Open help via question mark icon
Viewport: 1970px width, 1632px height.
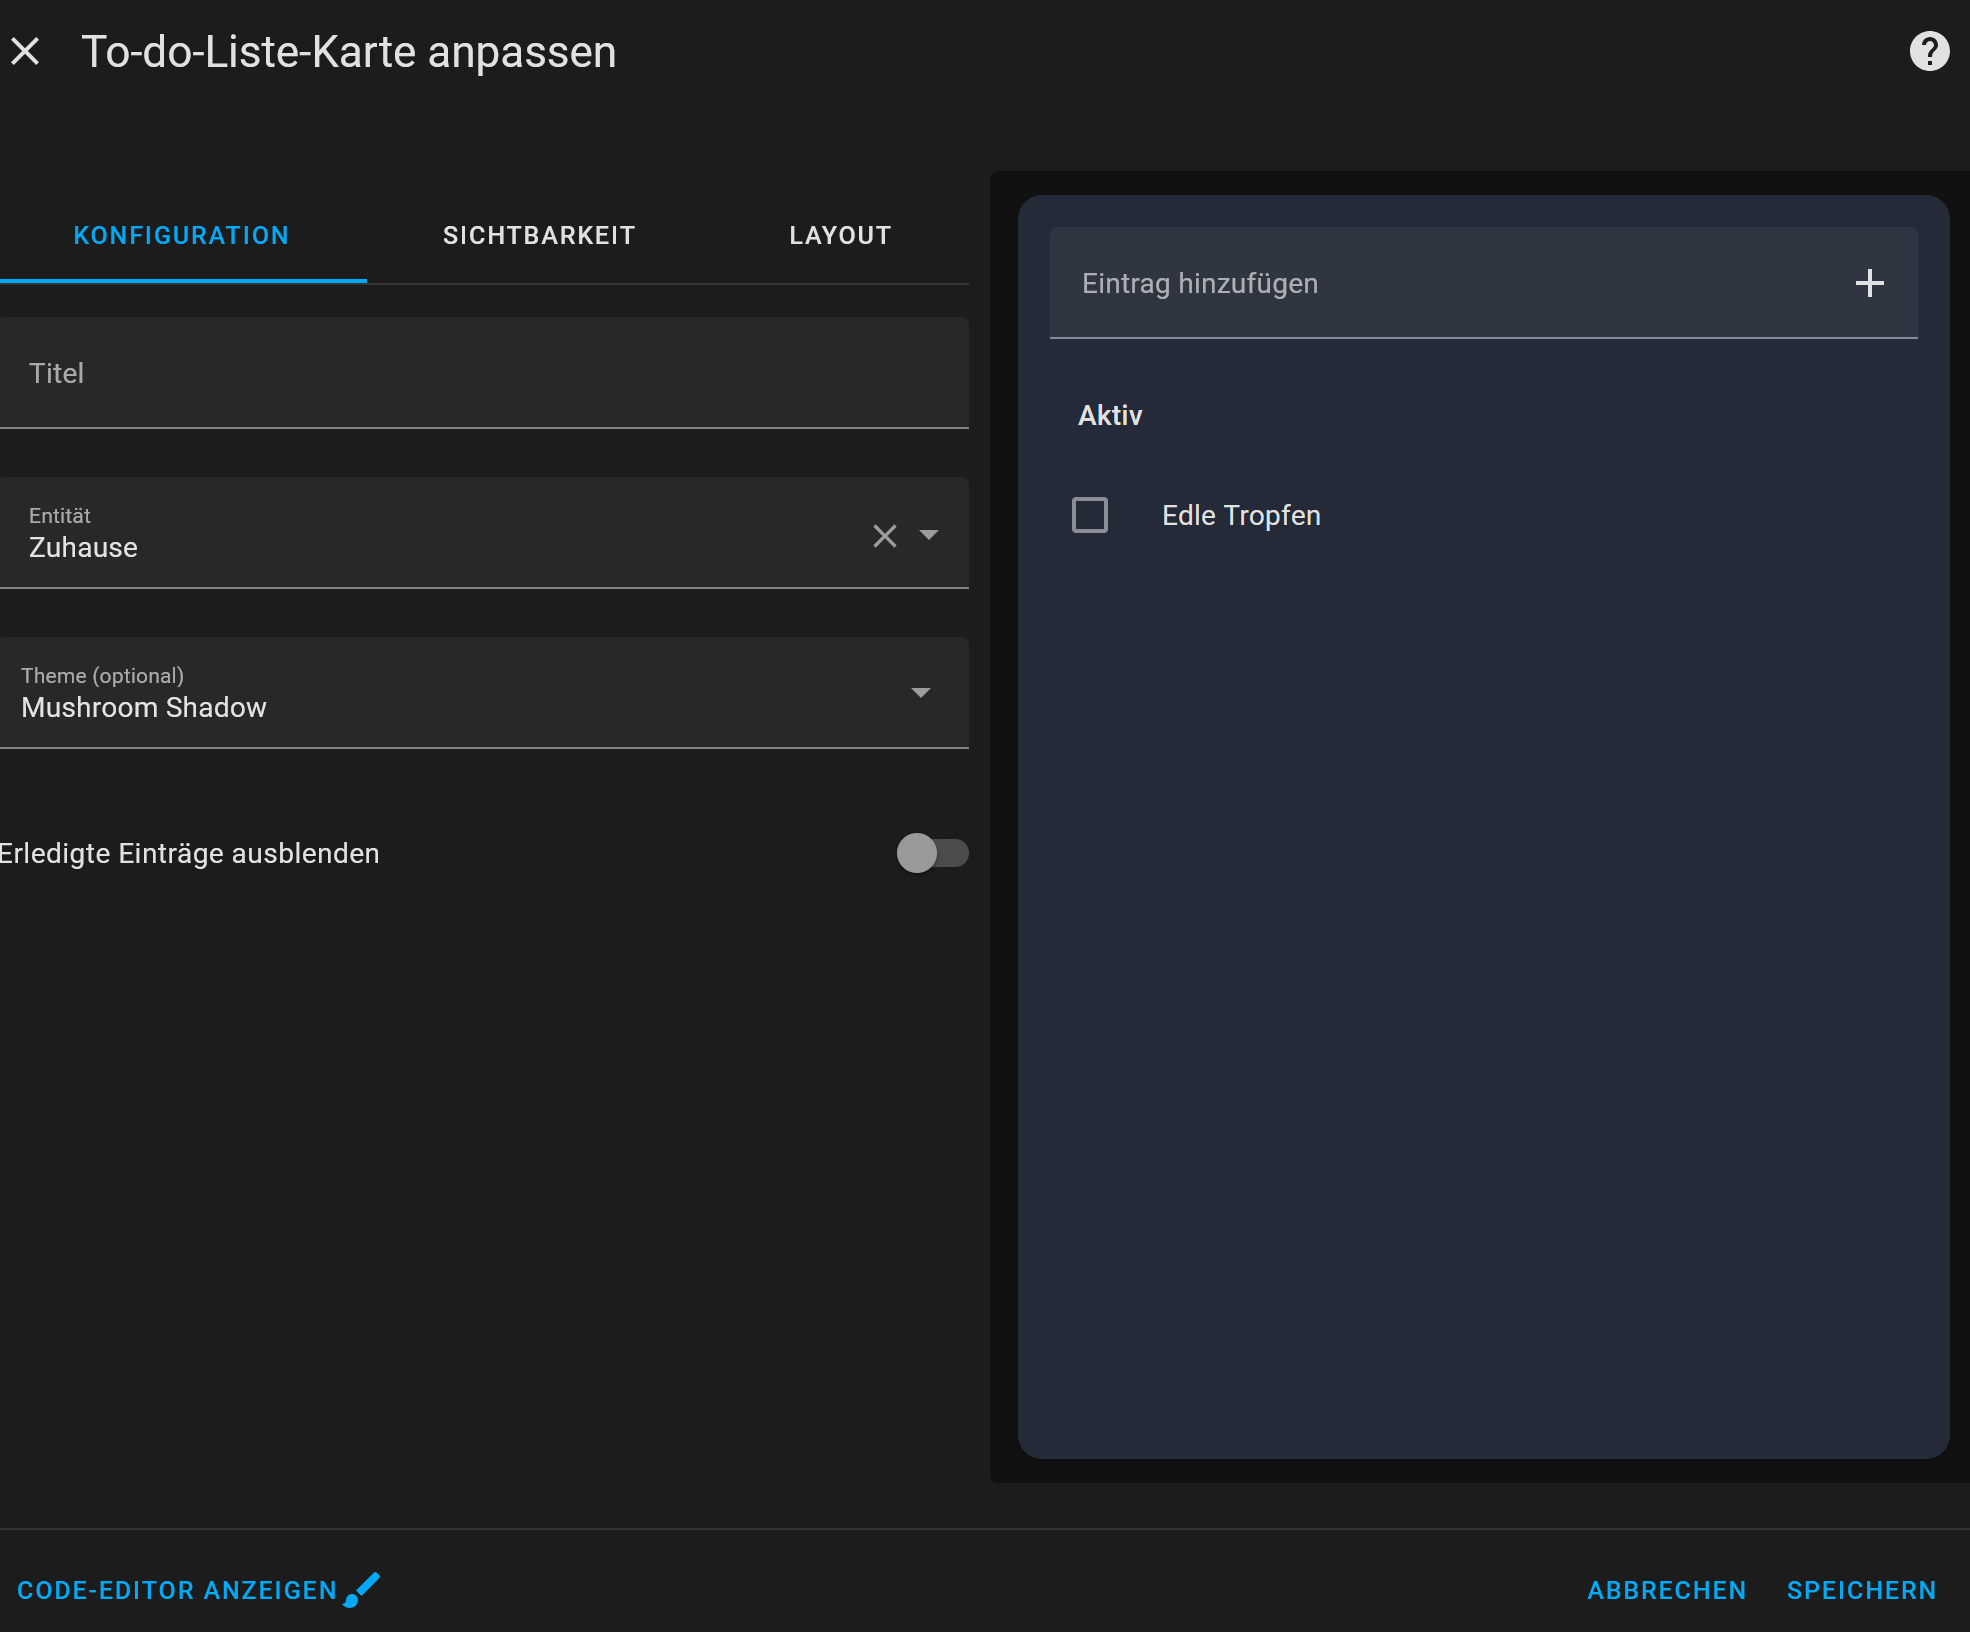pos(1929,51)
